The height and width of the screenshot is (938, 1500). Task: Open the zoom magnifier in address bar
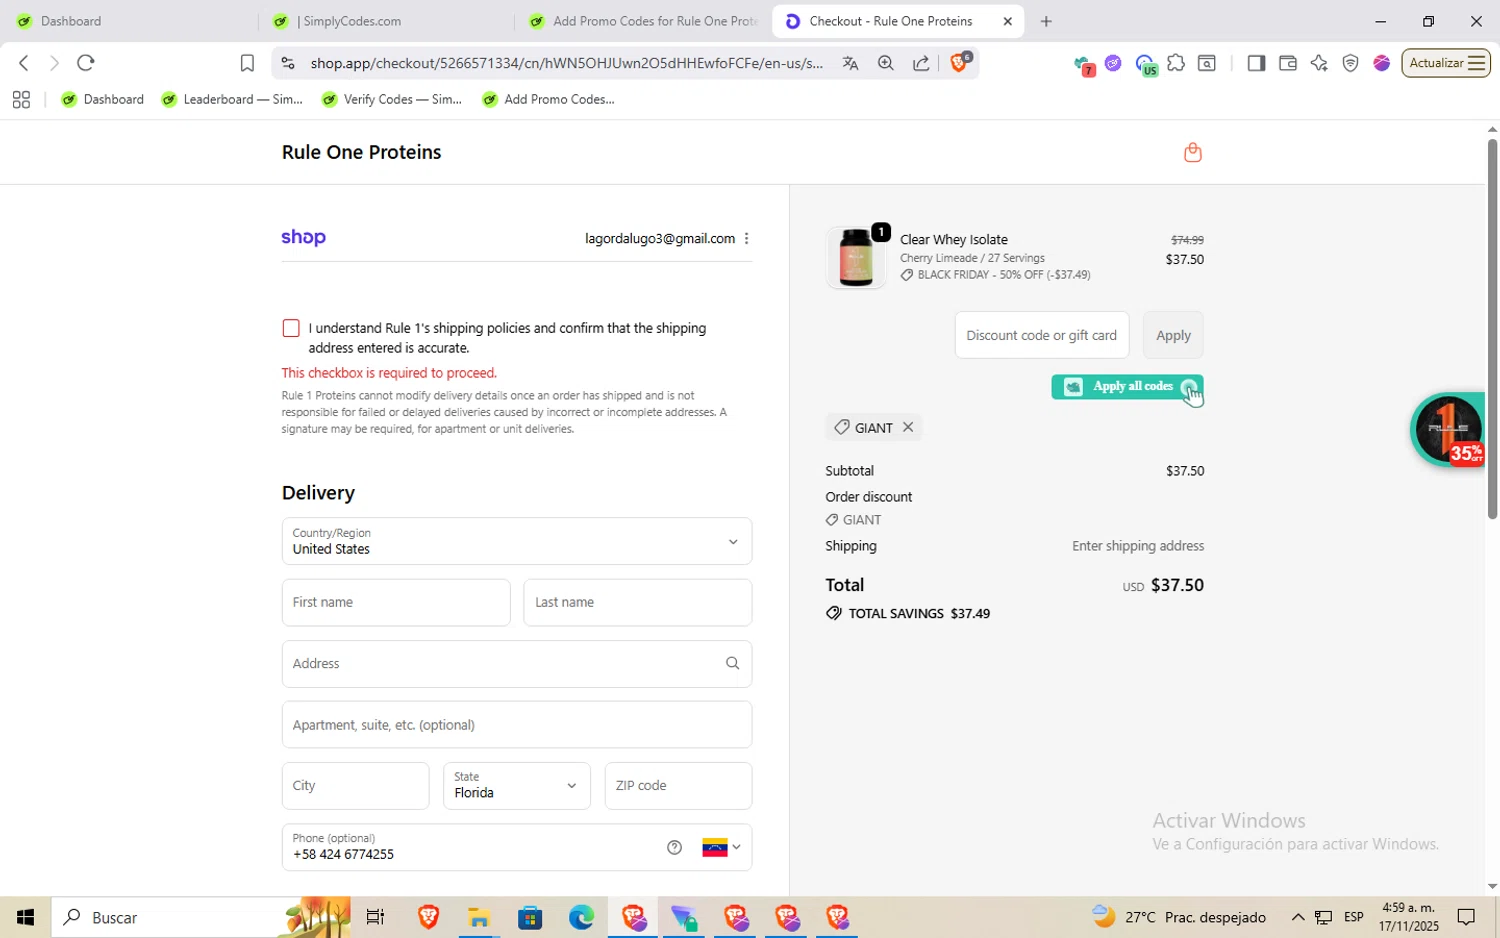click(885, 63)
